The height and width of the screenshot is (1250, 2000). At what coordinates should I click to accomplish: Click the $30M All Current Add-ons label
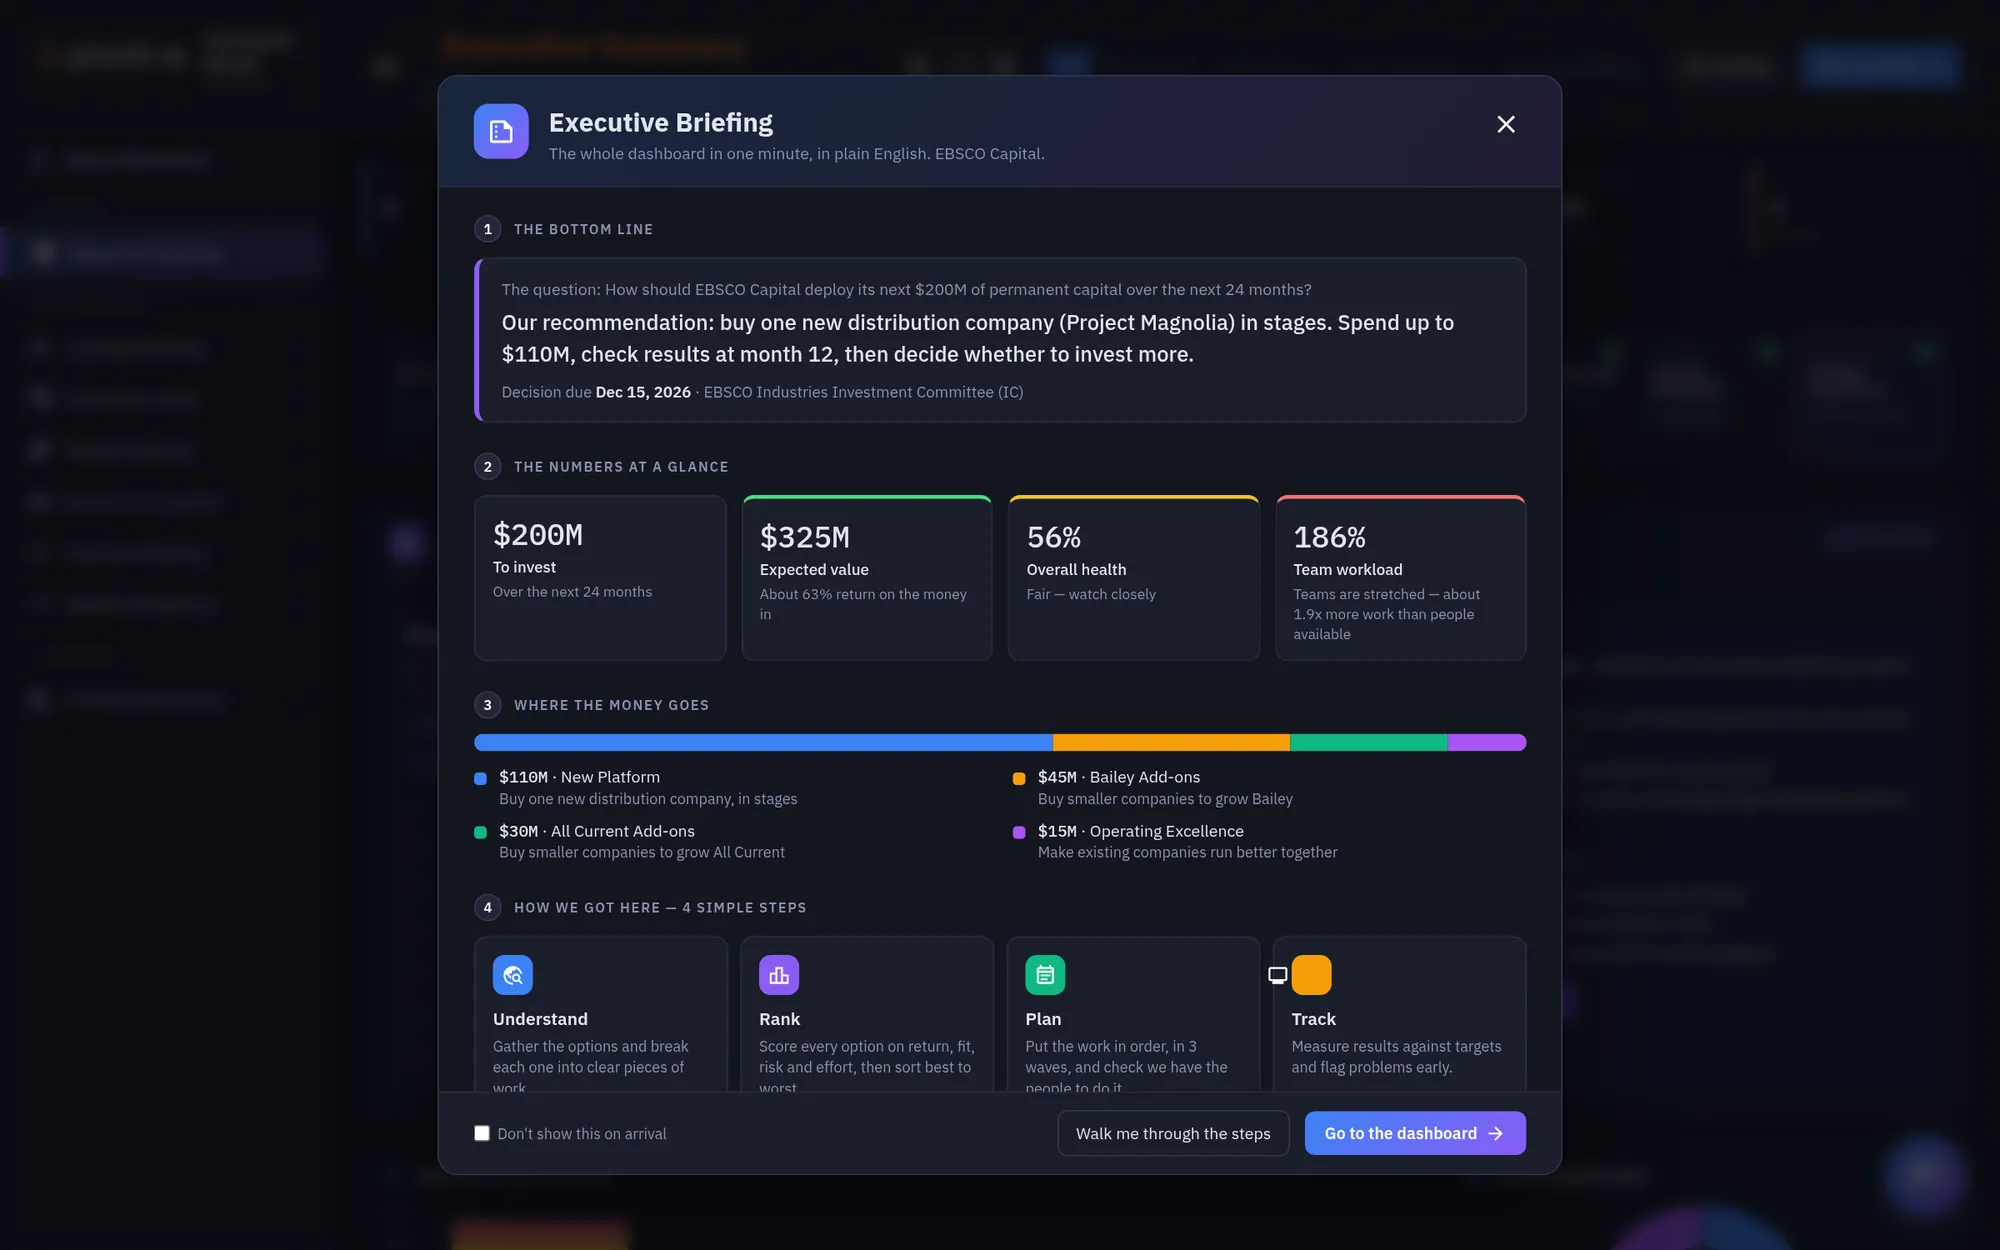[597, 831]
